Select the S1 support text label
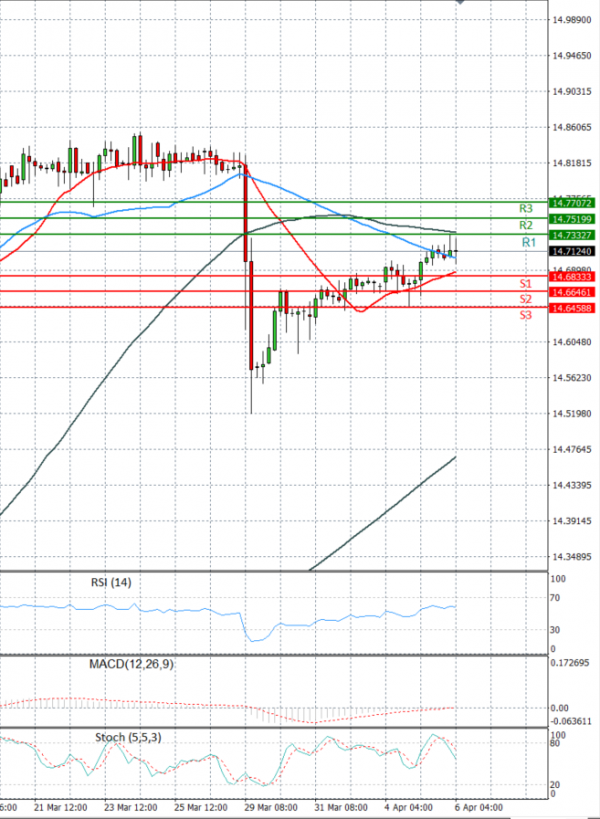The width and height of the screenshot is (600, 819). coord(525,284)
